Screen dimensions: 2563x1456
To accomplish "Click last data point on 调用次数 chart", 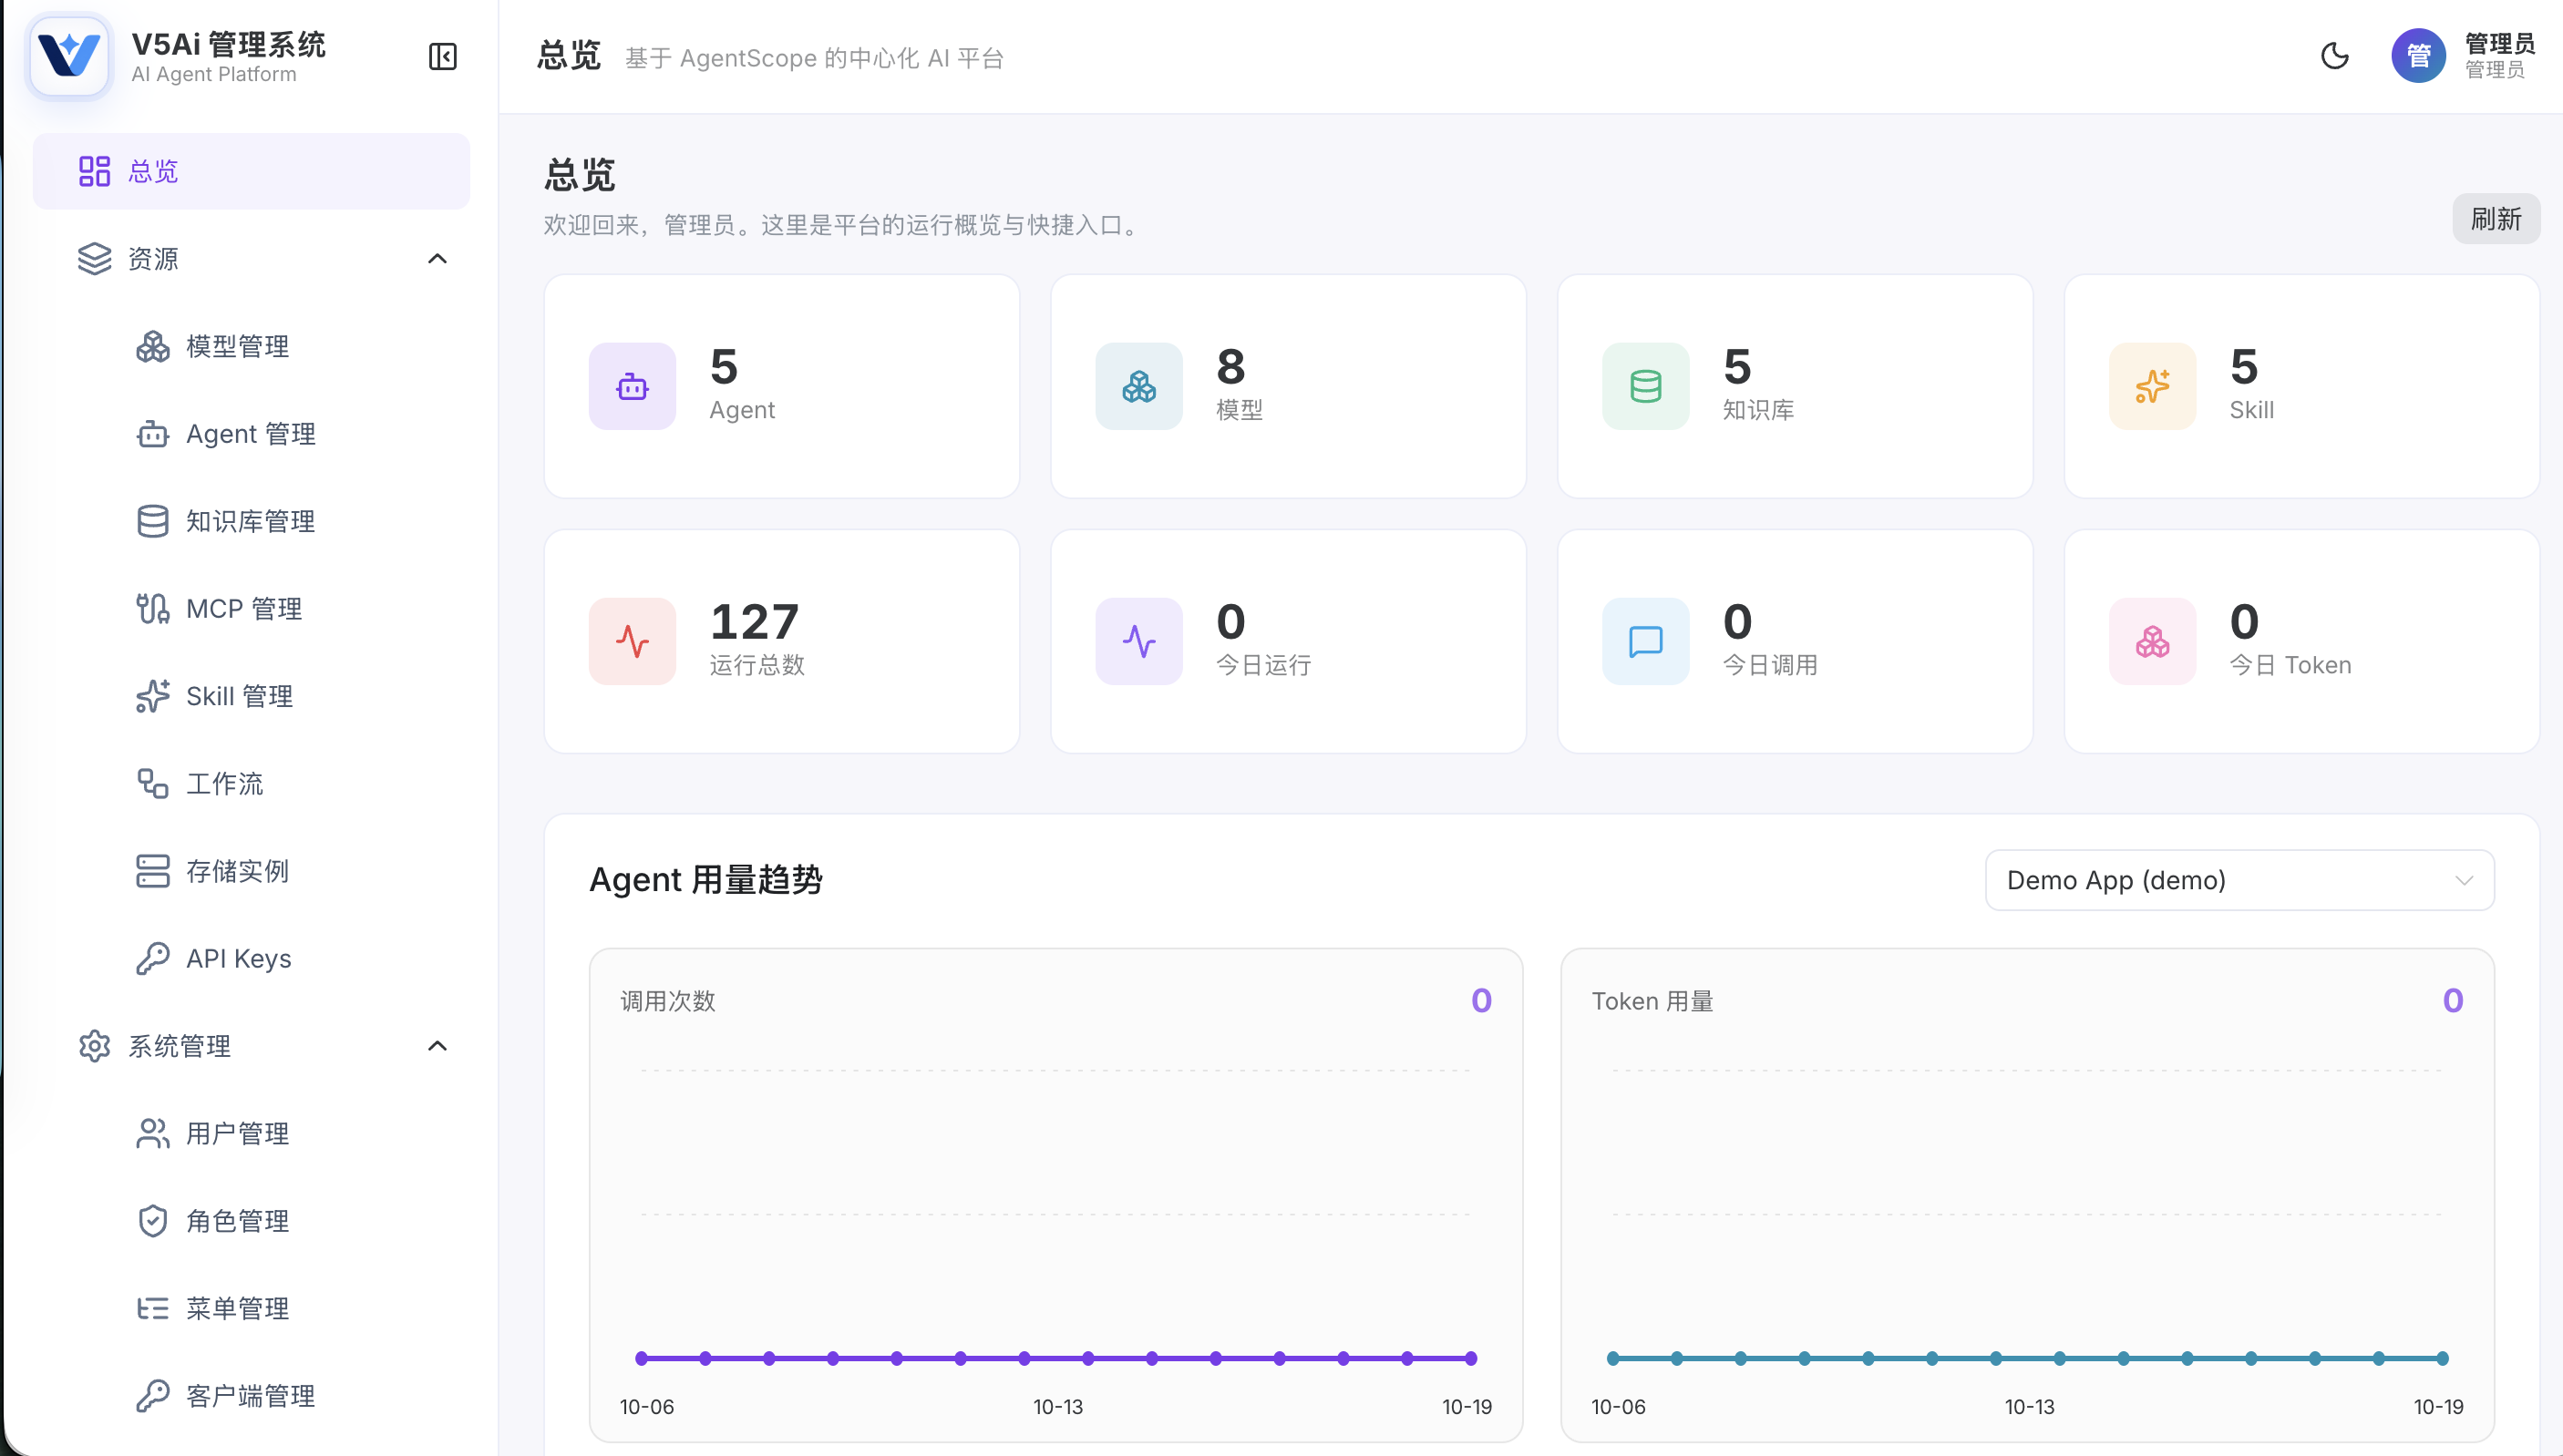I will click(x=1471, y=1358).
